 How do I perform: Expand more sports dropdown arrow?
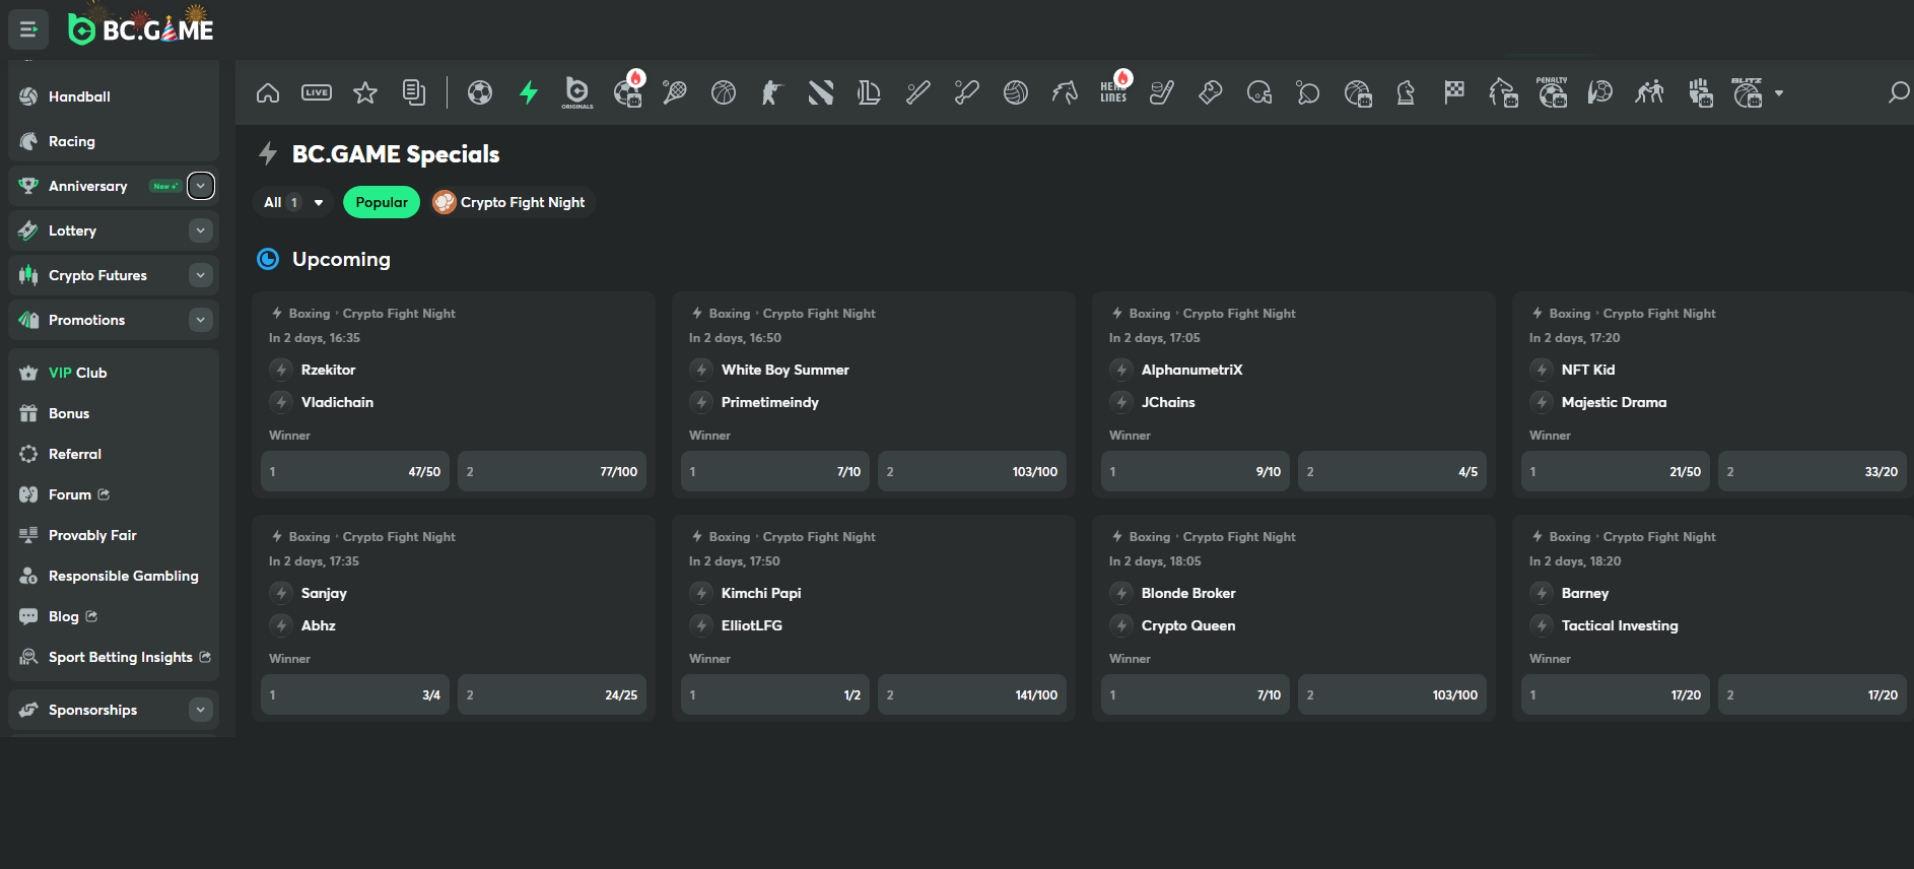pyautogui.click(x=1778, y=93)
